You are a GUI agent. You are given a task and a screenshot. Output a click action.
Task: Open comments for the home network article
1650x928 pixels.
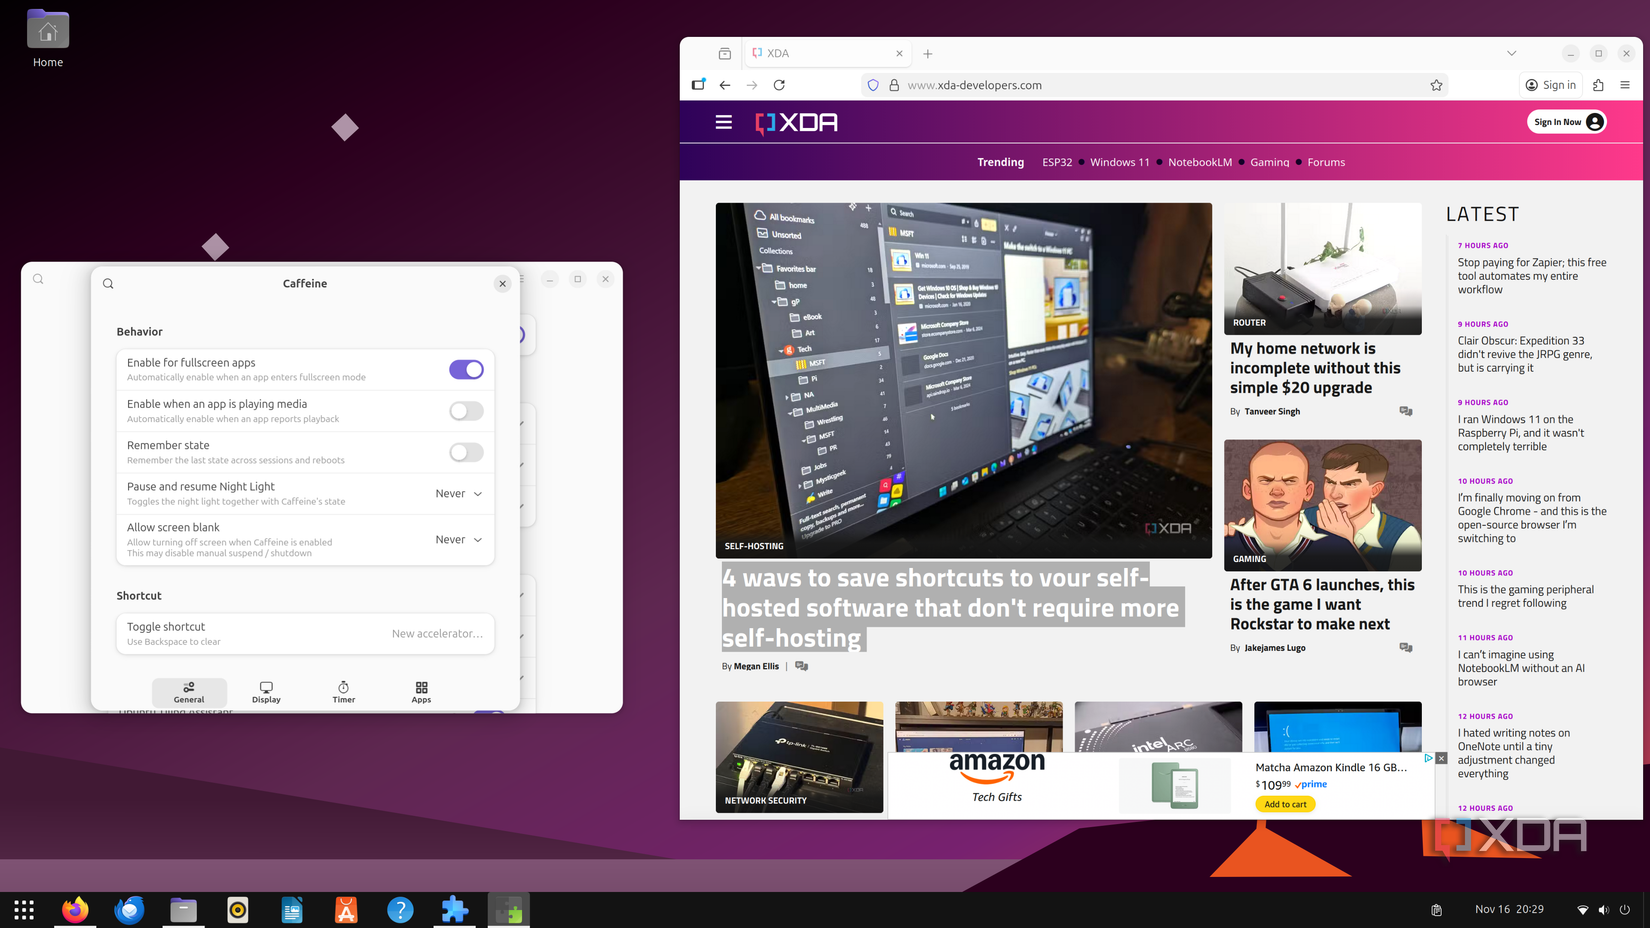point(1406,411)
